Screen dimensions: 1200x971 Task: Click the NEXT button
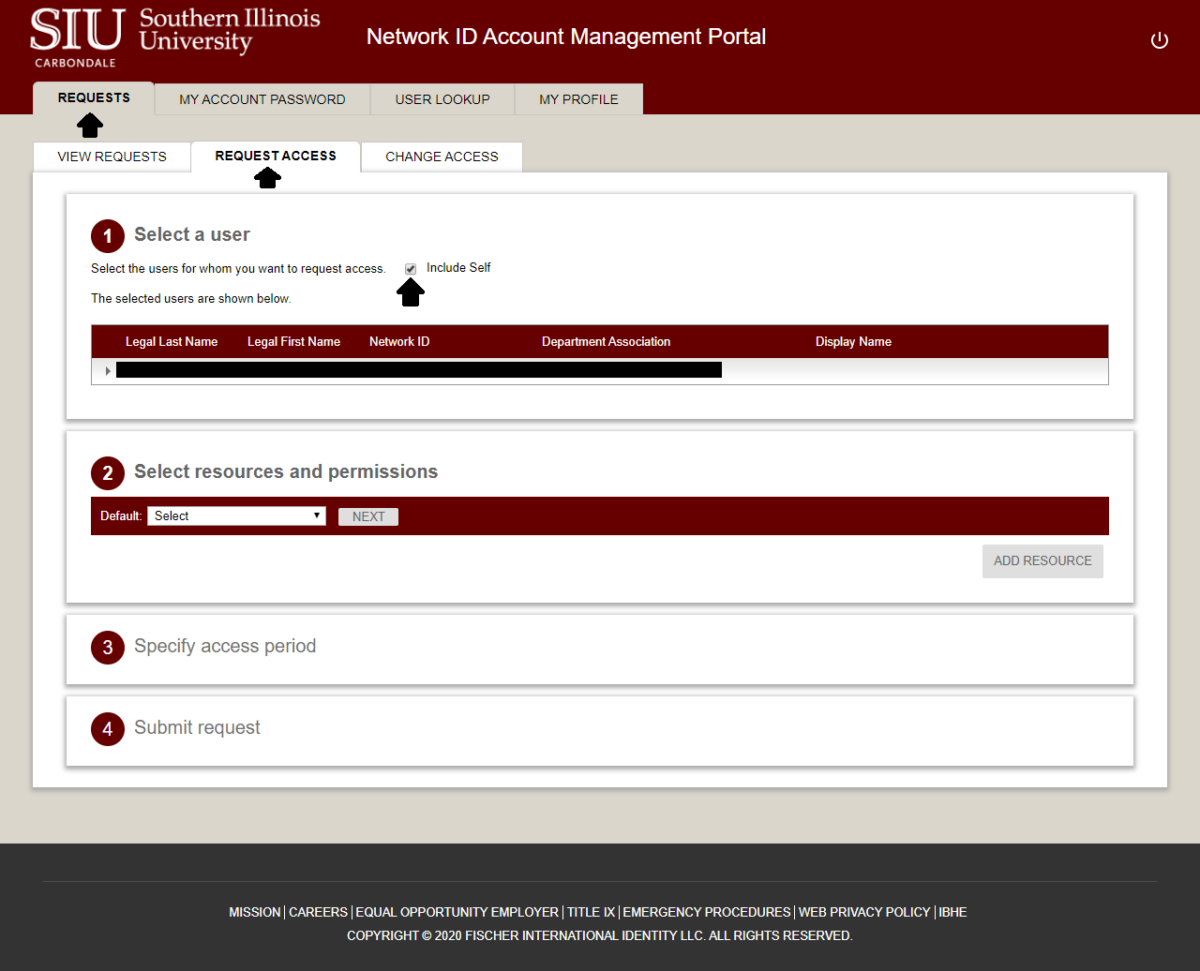tap(368, 516)
